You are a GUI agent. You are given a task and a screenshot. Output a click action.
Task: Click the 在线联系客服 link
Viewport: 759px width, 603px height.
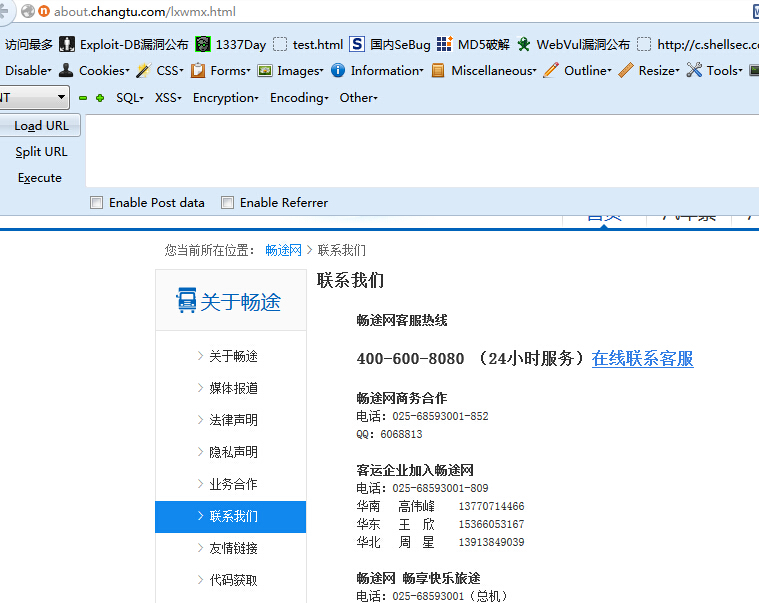tap(642, 359)
